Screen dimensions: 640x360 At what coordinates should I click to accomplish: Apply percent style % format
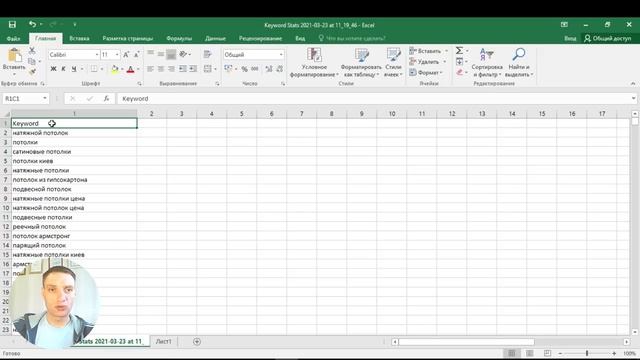(x=244, y=69)
